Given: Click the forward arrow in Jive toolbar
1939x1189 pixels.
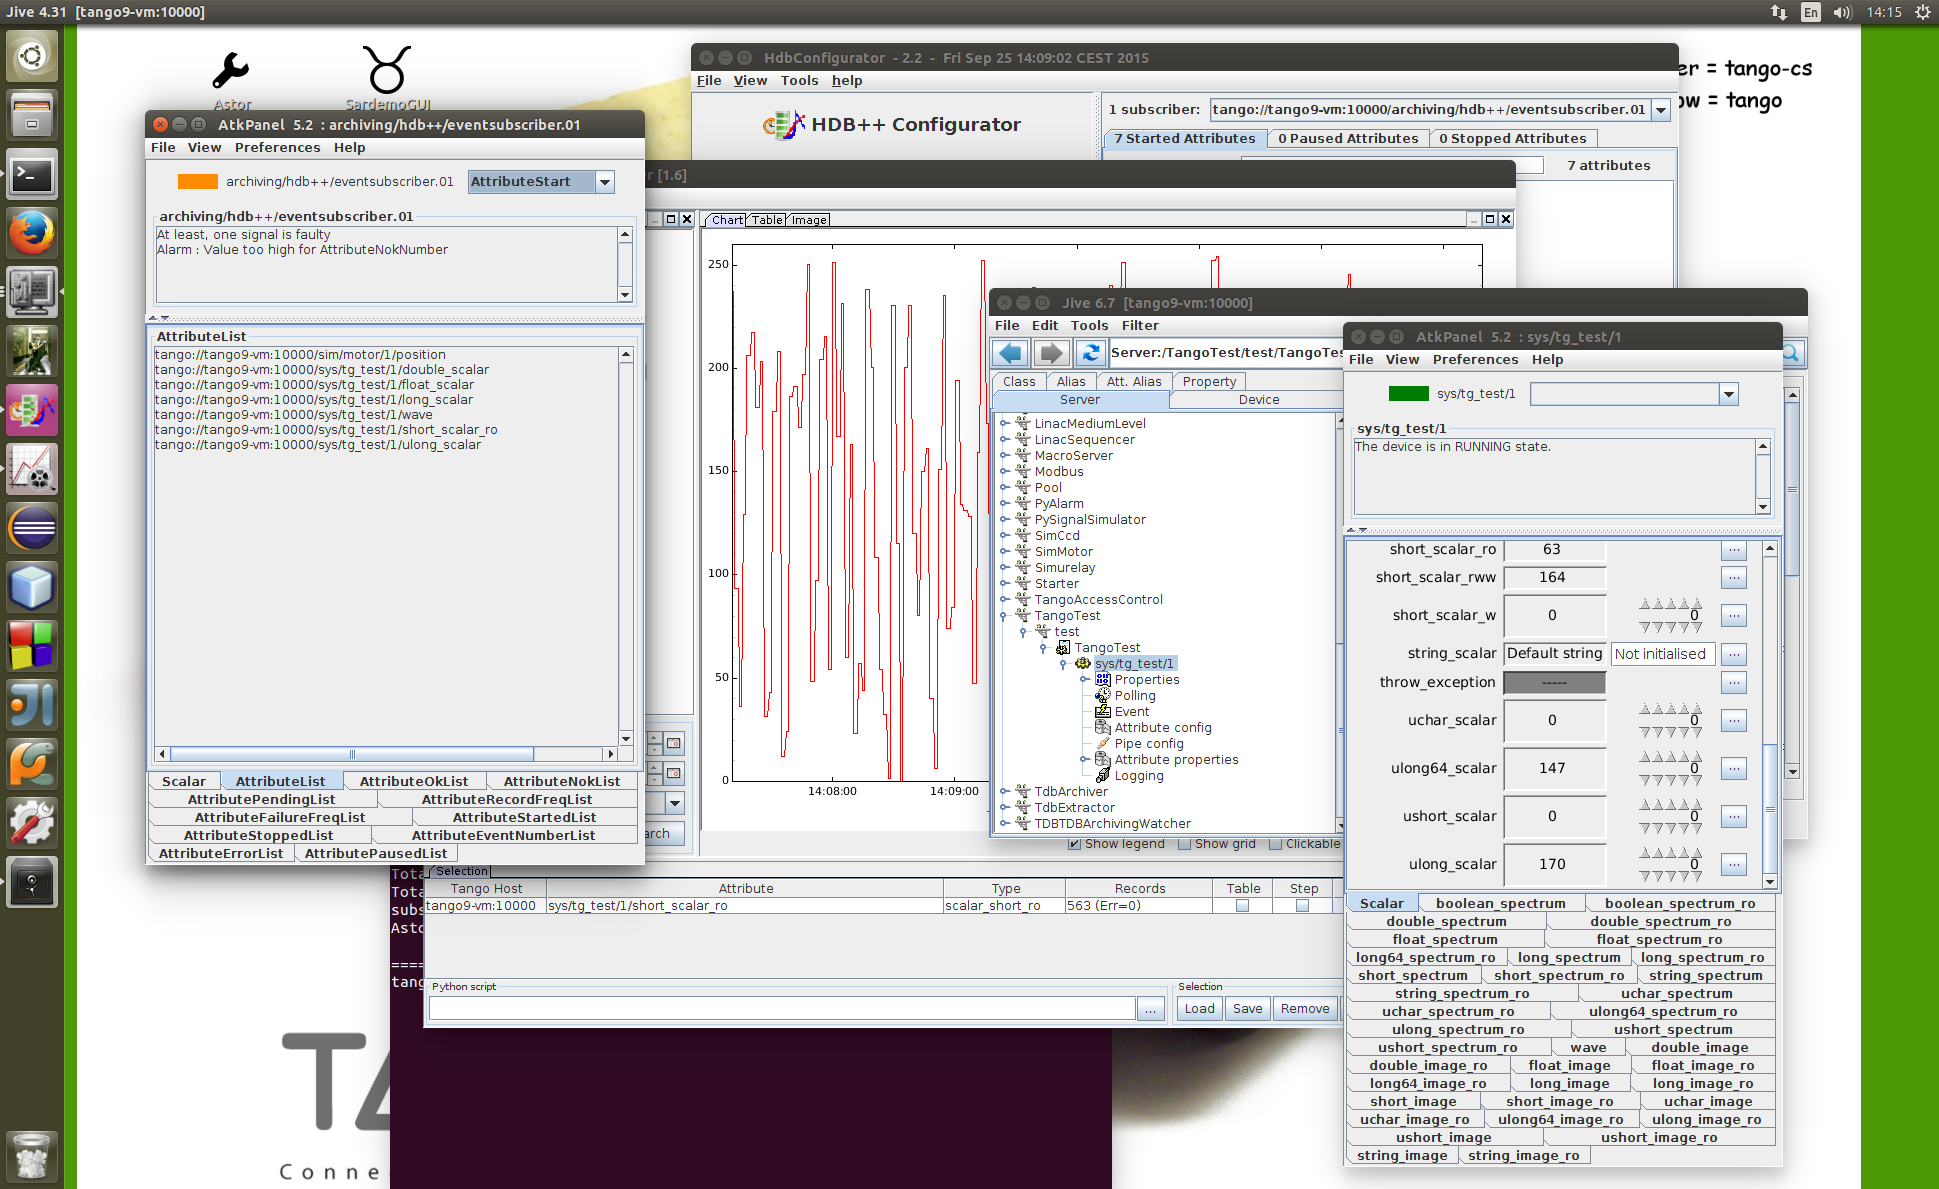Looking at the screenshot, I should click(x=1051, y=353).
